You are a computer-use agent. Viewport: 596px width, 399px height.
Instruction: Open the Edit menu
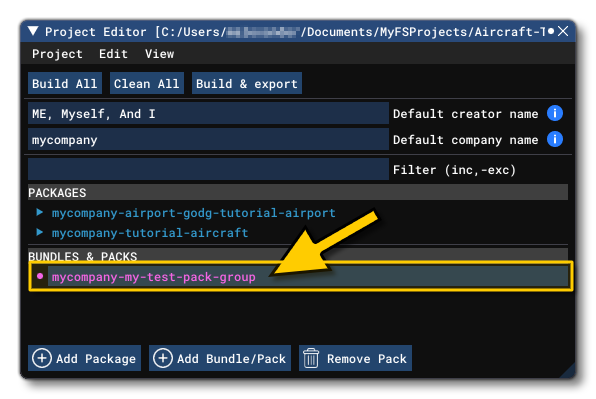(113, 54)
